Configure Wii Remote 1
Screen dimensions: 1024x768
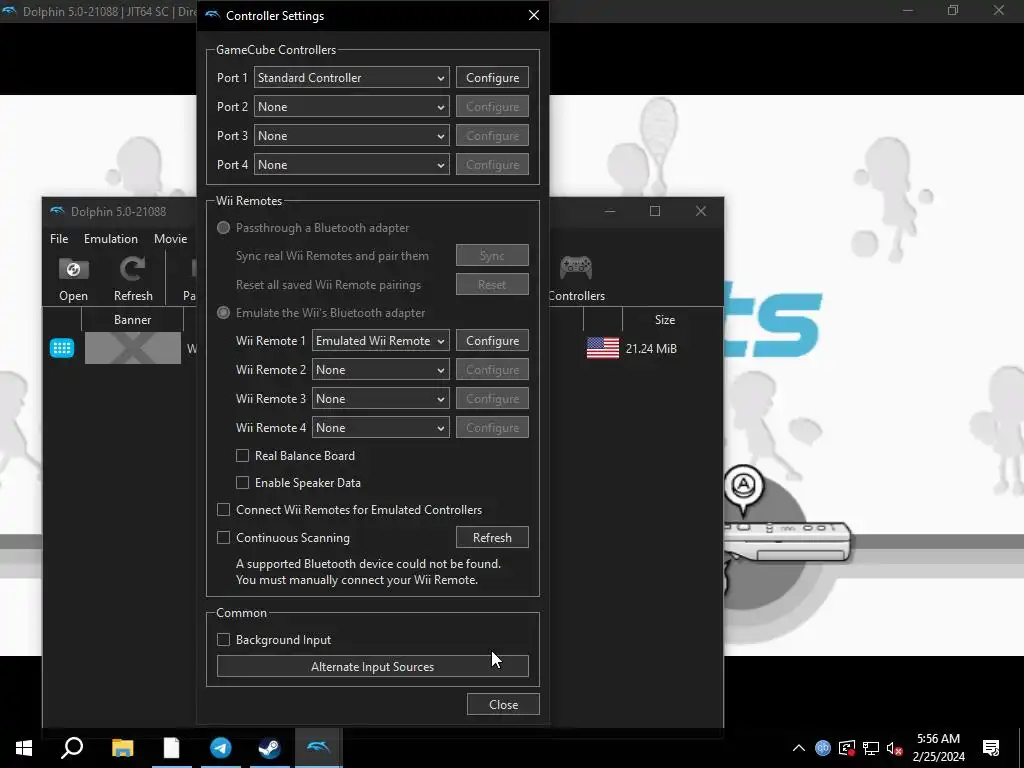pos(492,341)
